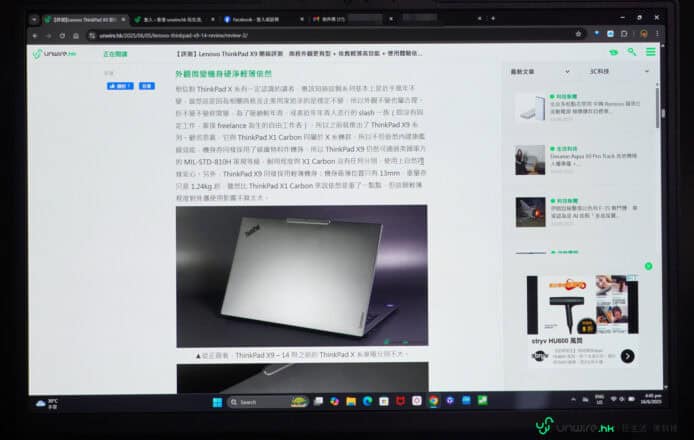The width and height of the screenshot is (694, 440).
Task: Open the Chrome profile avatar
Action: click(644, 34)
